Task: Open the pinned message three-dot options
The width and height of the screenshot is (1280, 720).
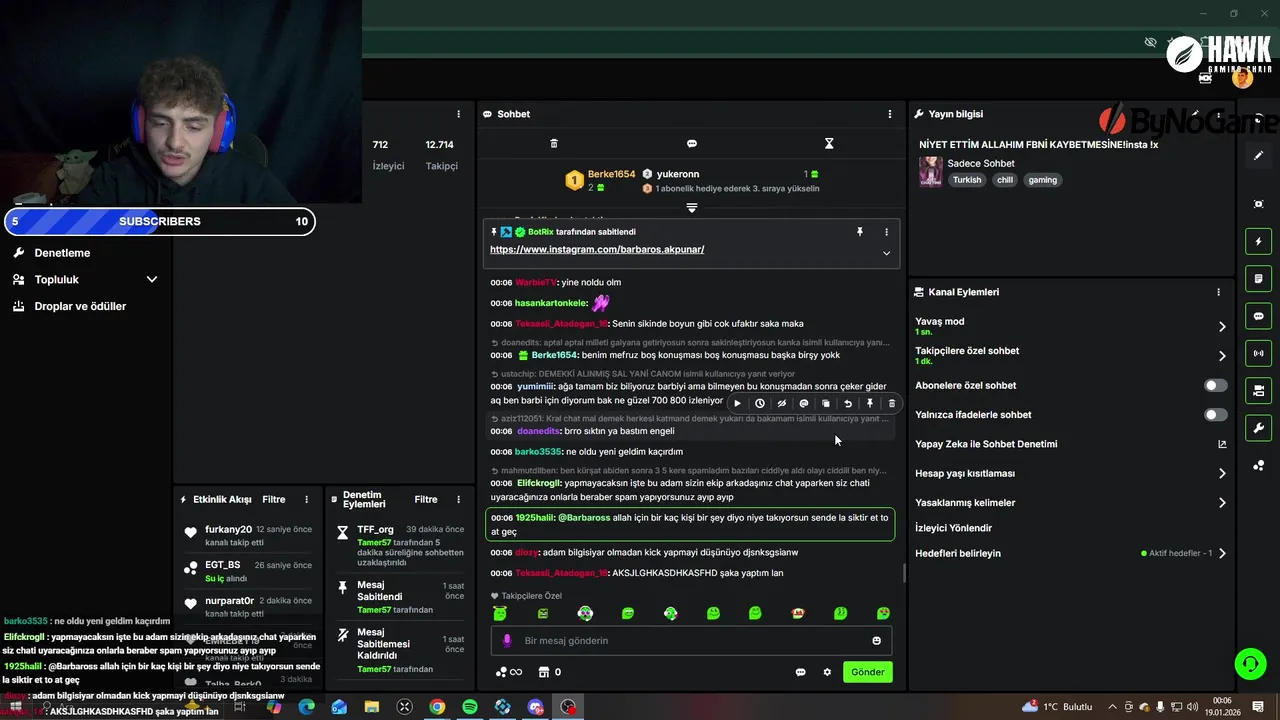Action: click(x=886, y=232)
